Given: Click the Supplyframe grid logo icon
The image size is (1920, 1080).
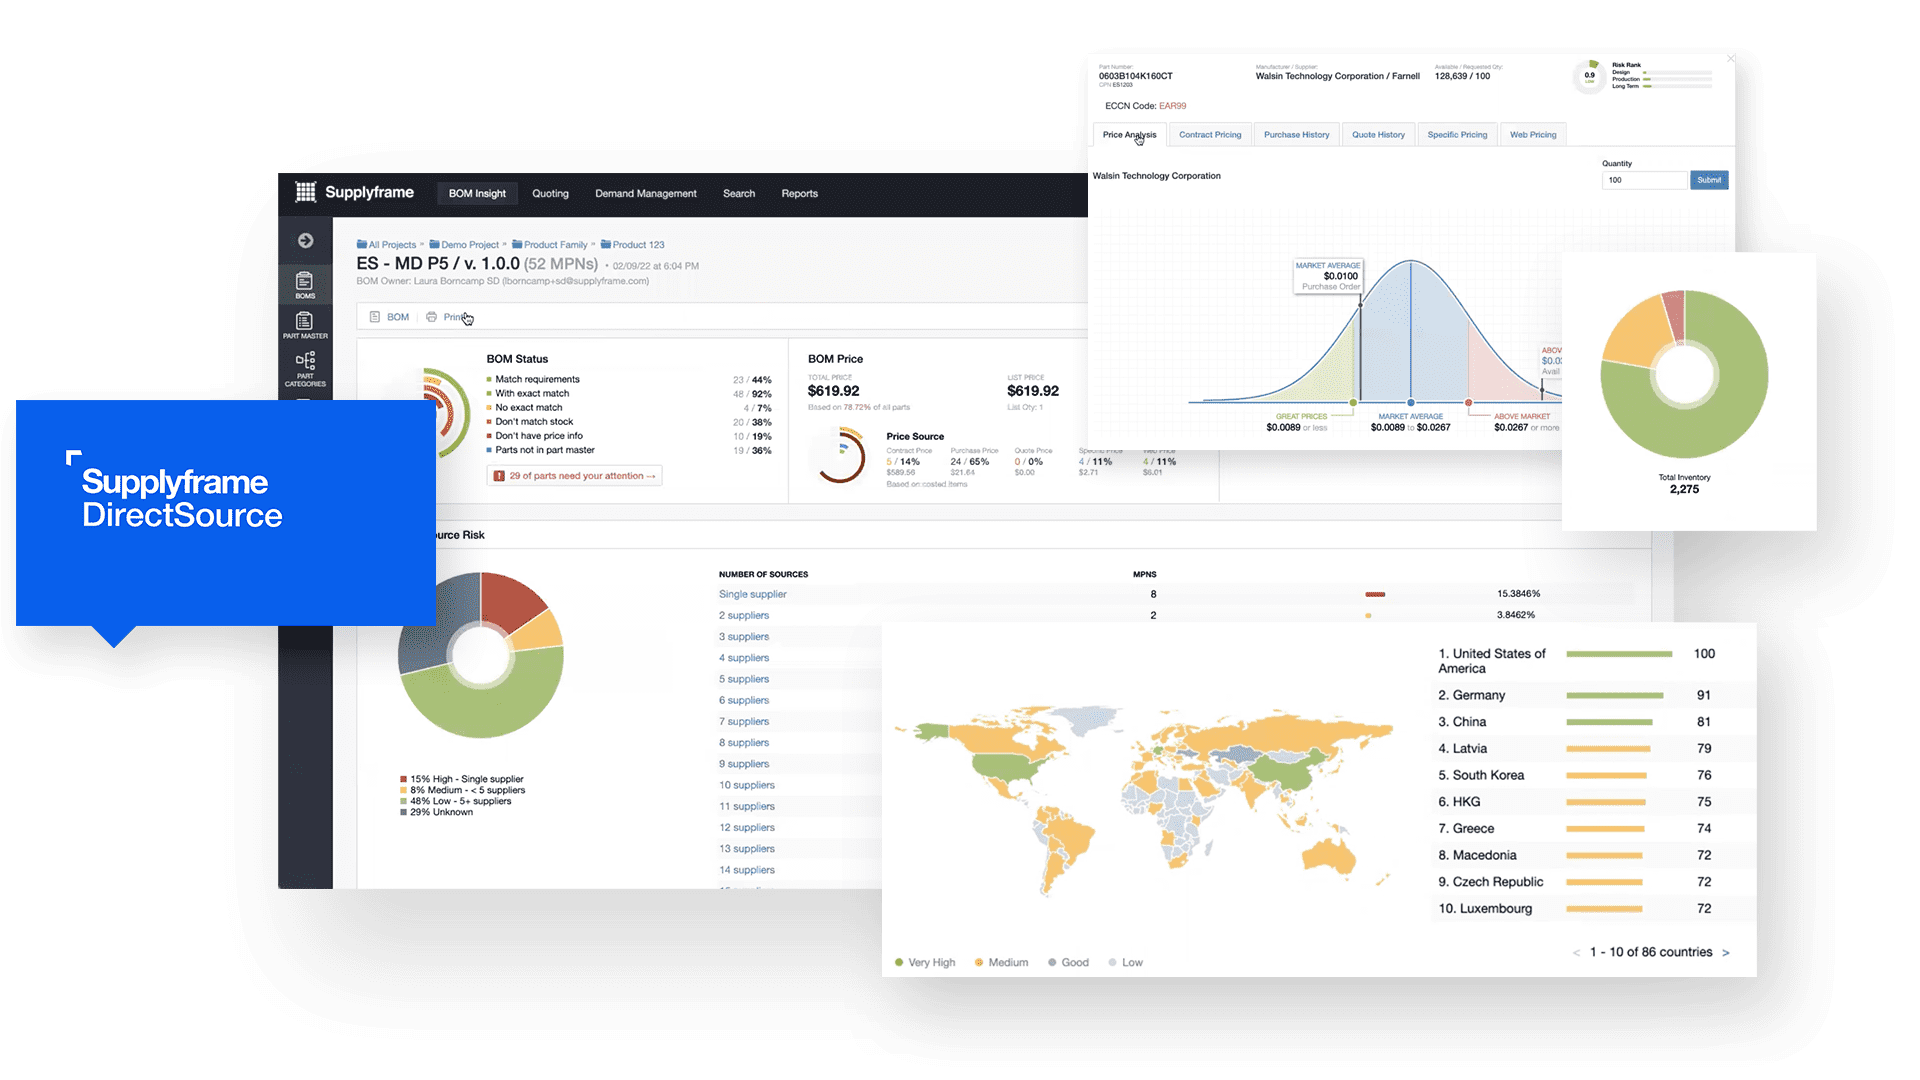Looking at the screenshot, I should tap(306, 192).
